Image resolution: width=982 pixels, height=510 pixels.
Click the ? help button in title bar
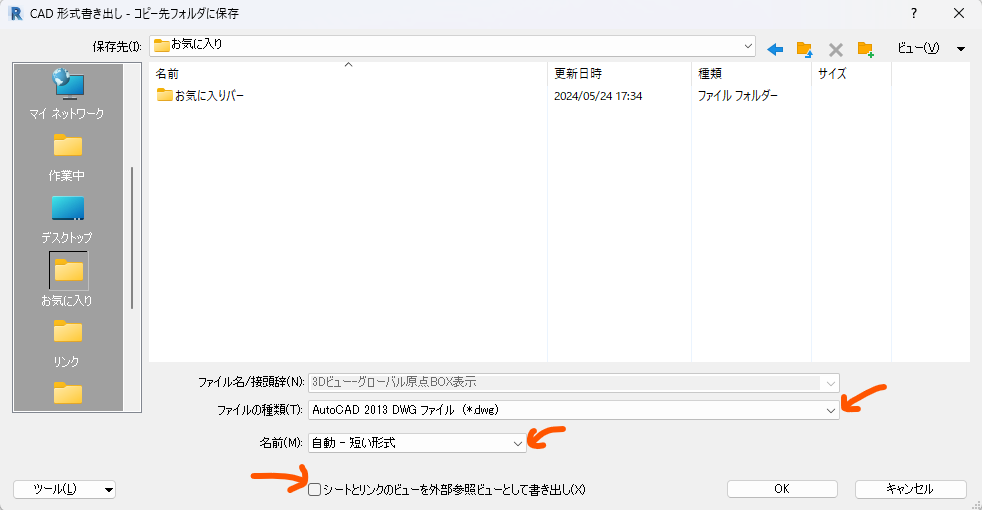coord(914,13)
